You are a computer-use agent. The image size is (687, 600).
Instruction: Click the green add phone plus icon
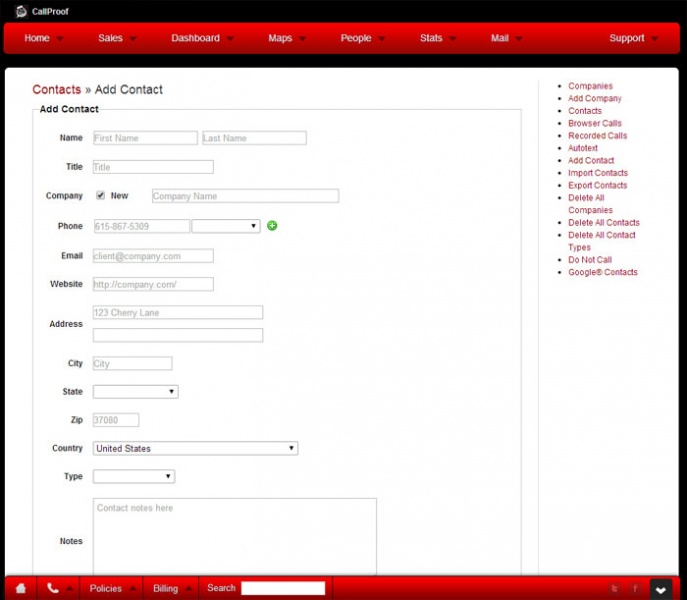(x=272, y=226)
